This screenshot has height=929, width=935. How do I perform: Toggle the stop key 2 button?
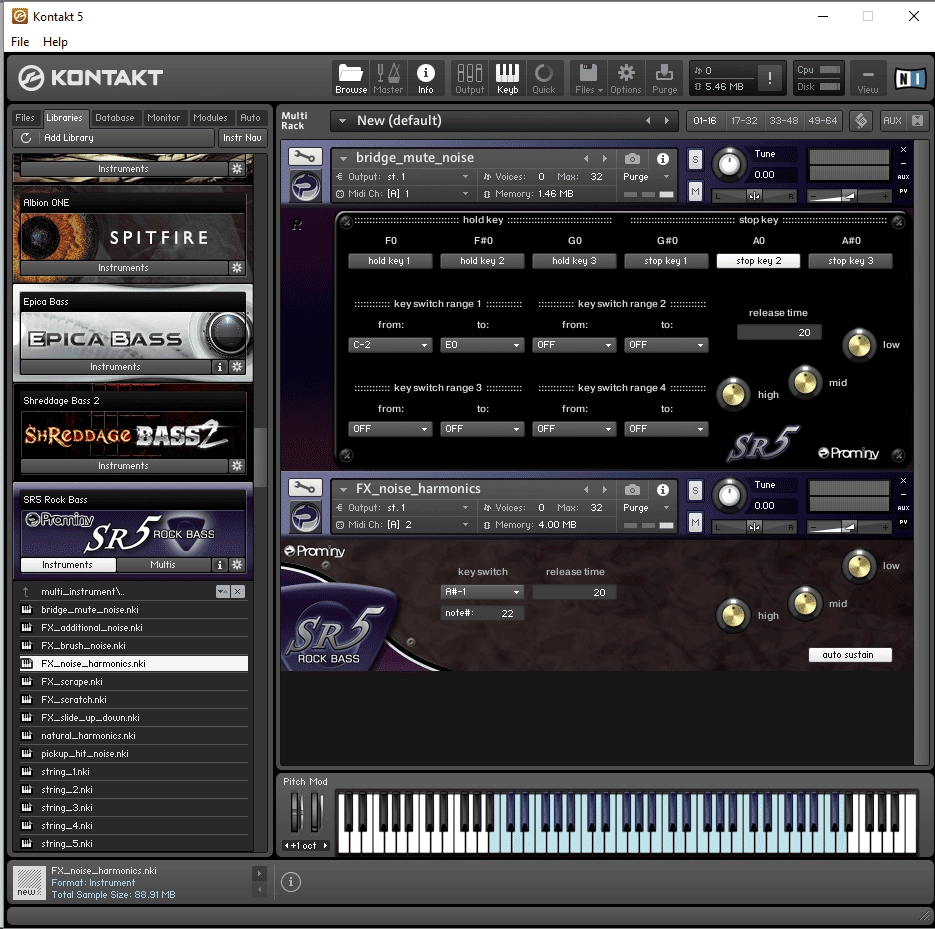click(758, 261)
